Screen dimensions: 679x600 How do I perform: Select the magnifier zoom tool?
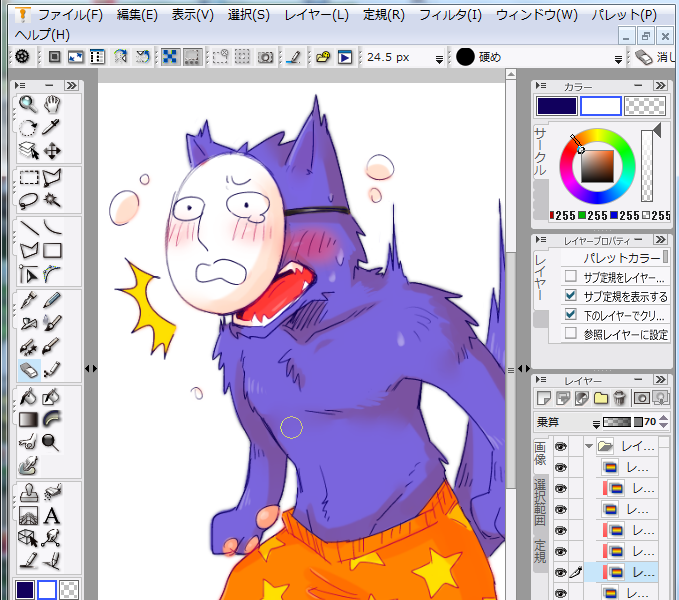(x=28, y=103)
